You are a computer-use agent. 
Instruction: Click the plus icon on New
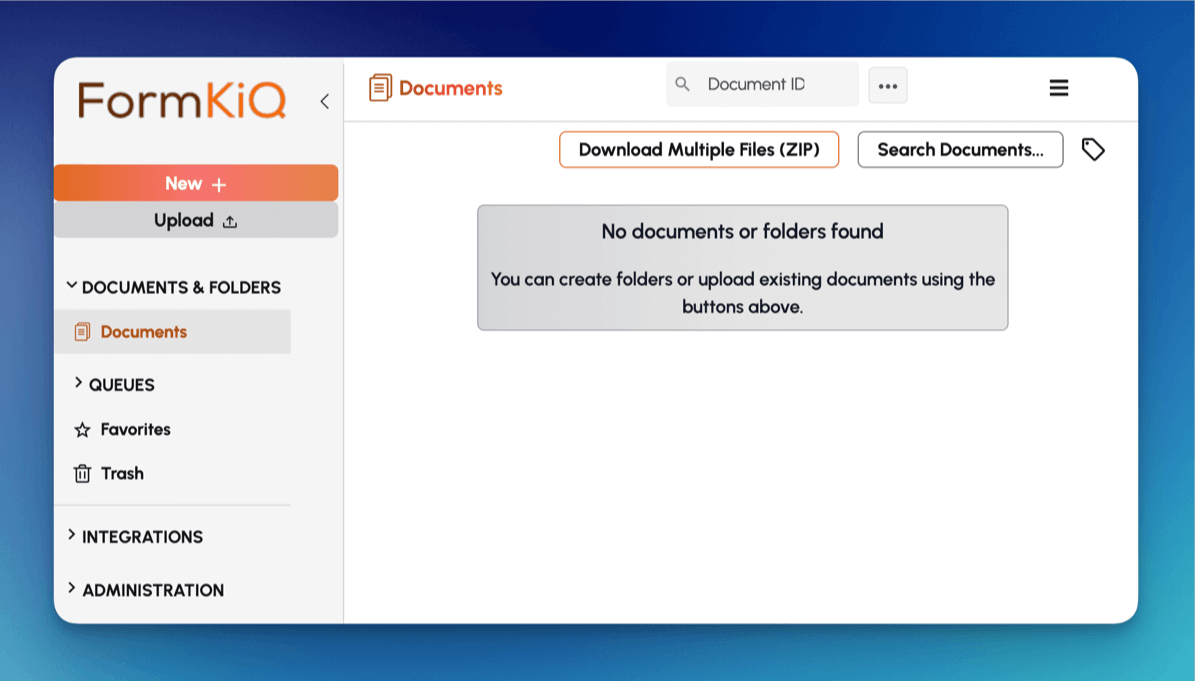tap(219, 184)
